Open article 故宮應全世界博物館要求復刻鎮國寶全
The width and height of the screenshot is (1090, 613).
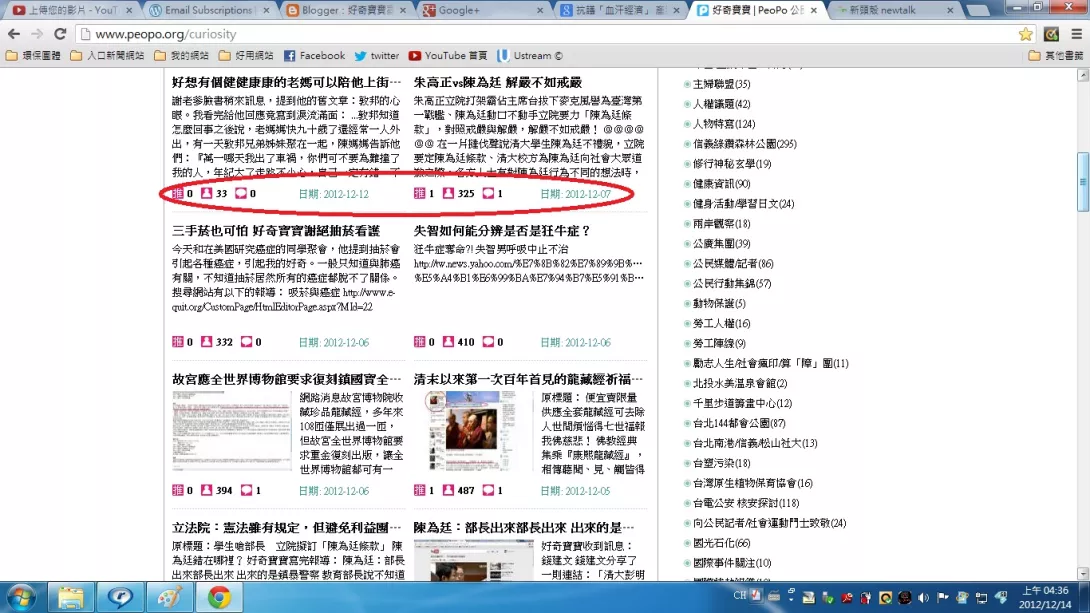coord(286,379)
